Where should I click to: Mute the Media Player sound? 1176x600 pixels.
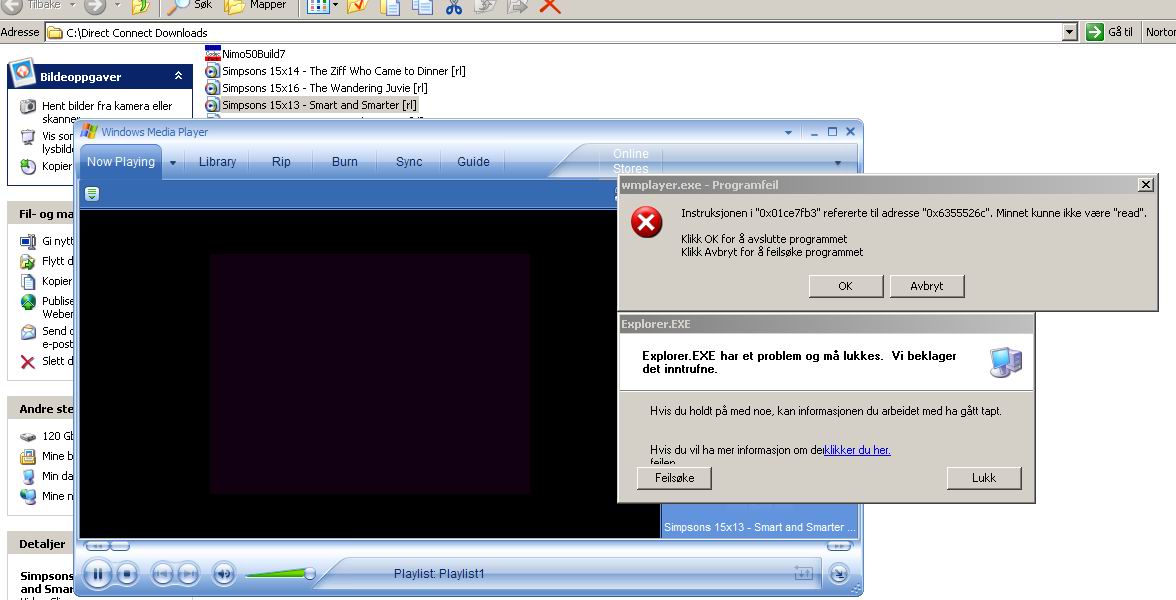point(224,574)
